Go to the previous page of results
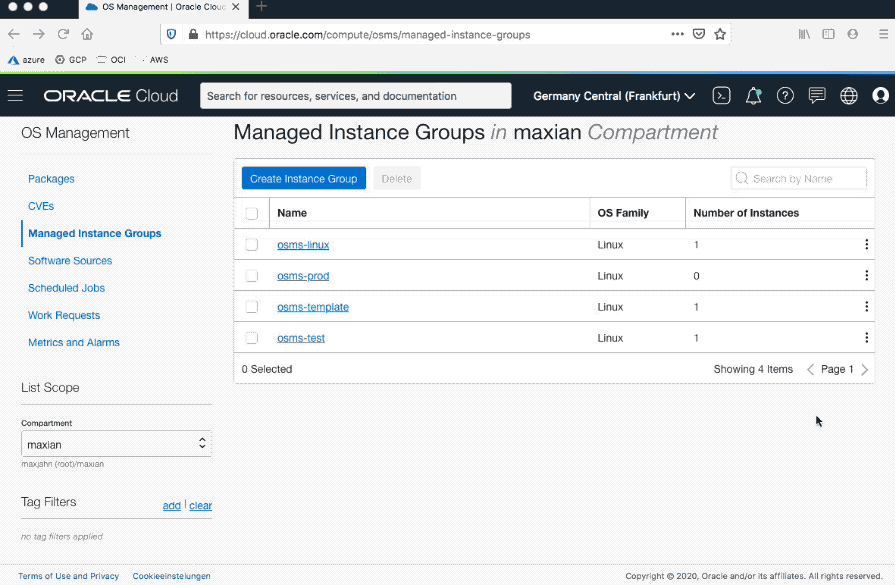The width and height of the screenshot is (895, 585). [x=811, y=369]
